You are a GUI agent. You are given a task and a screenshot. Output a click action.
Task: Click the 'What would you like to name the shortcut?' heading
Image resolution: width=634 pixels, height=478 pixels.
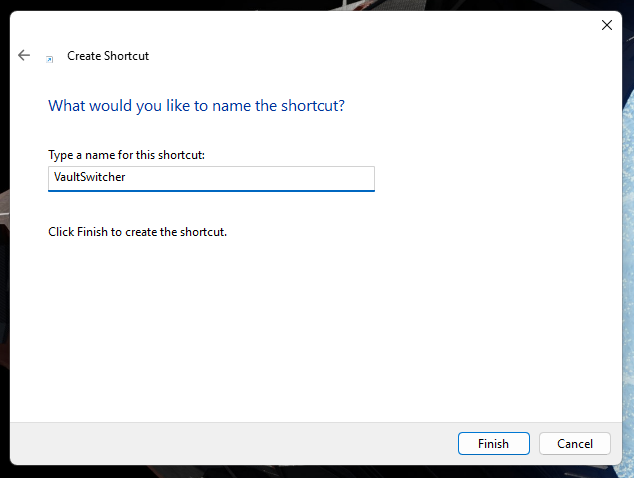click(x=197, y=106)
